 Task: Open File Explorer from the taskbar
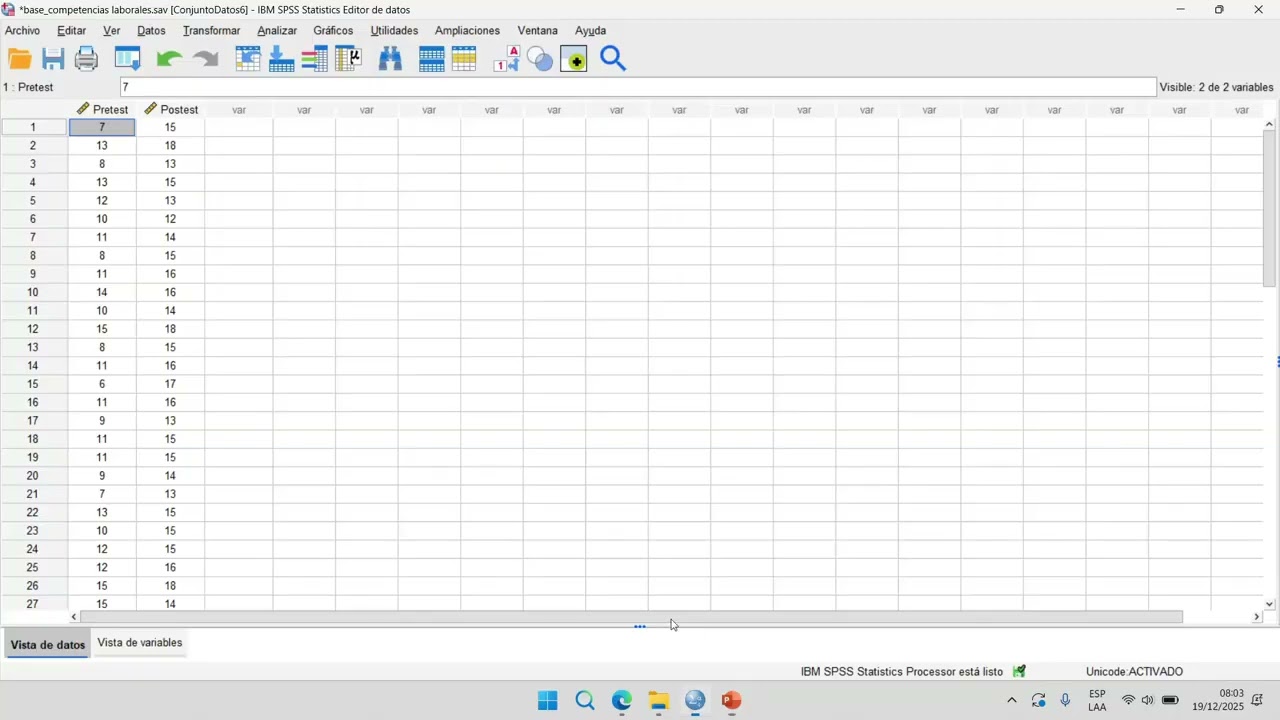click(x=658, y=700)
